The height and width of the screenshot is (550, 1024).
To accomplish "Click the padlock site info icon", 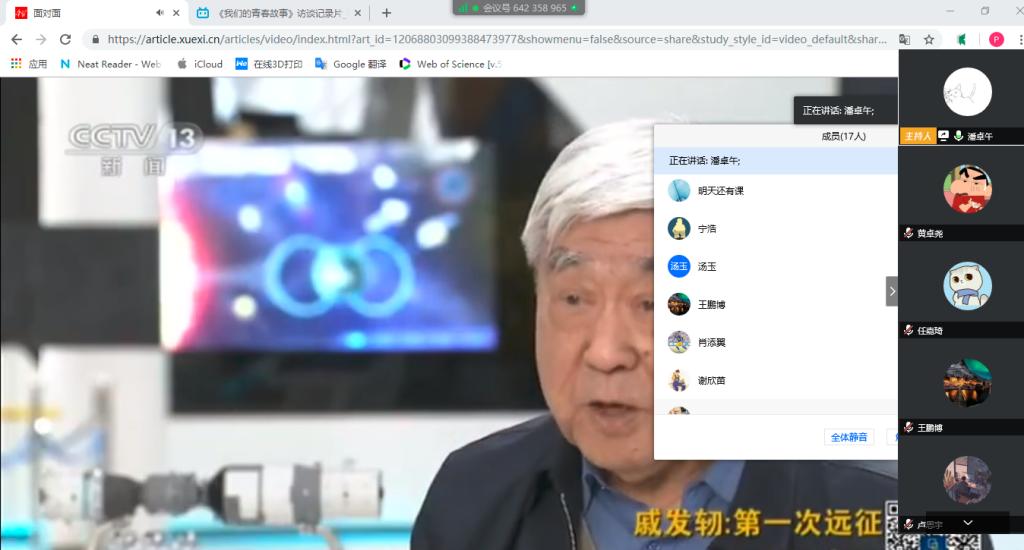I will [x=96, y=40].
